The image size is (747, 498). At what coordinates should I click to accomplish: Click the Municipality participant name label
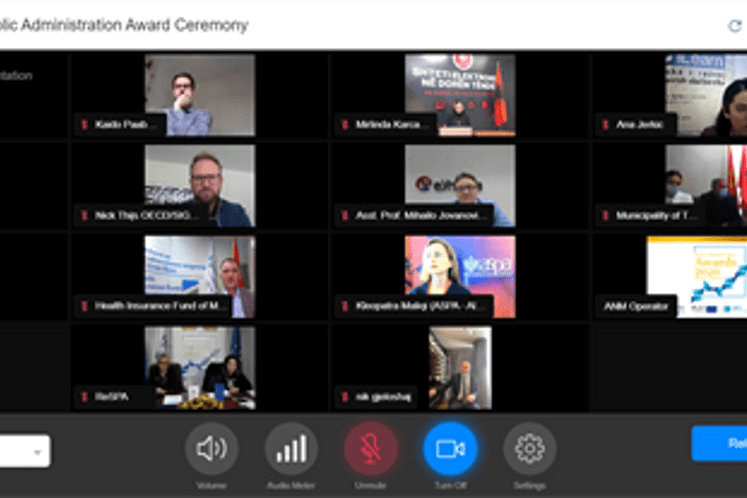pos(655,215)
